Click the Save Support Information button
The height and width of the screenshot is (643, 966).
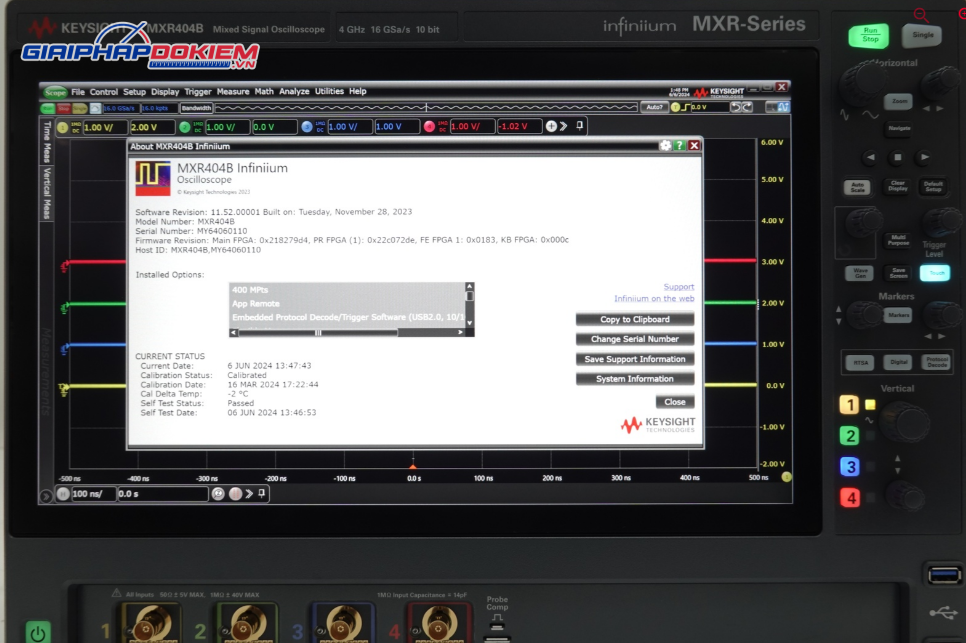pos(635,359)
